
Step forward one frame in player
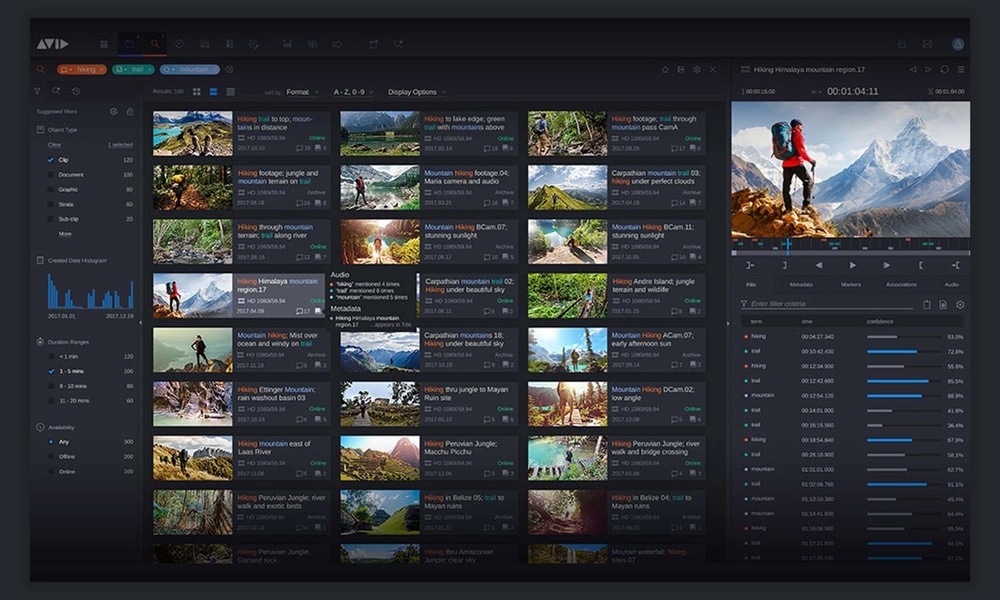coord(886,265)
